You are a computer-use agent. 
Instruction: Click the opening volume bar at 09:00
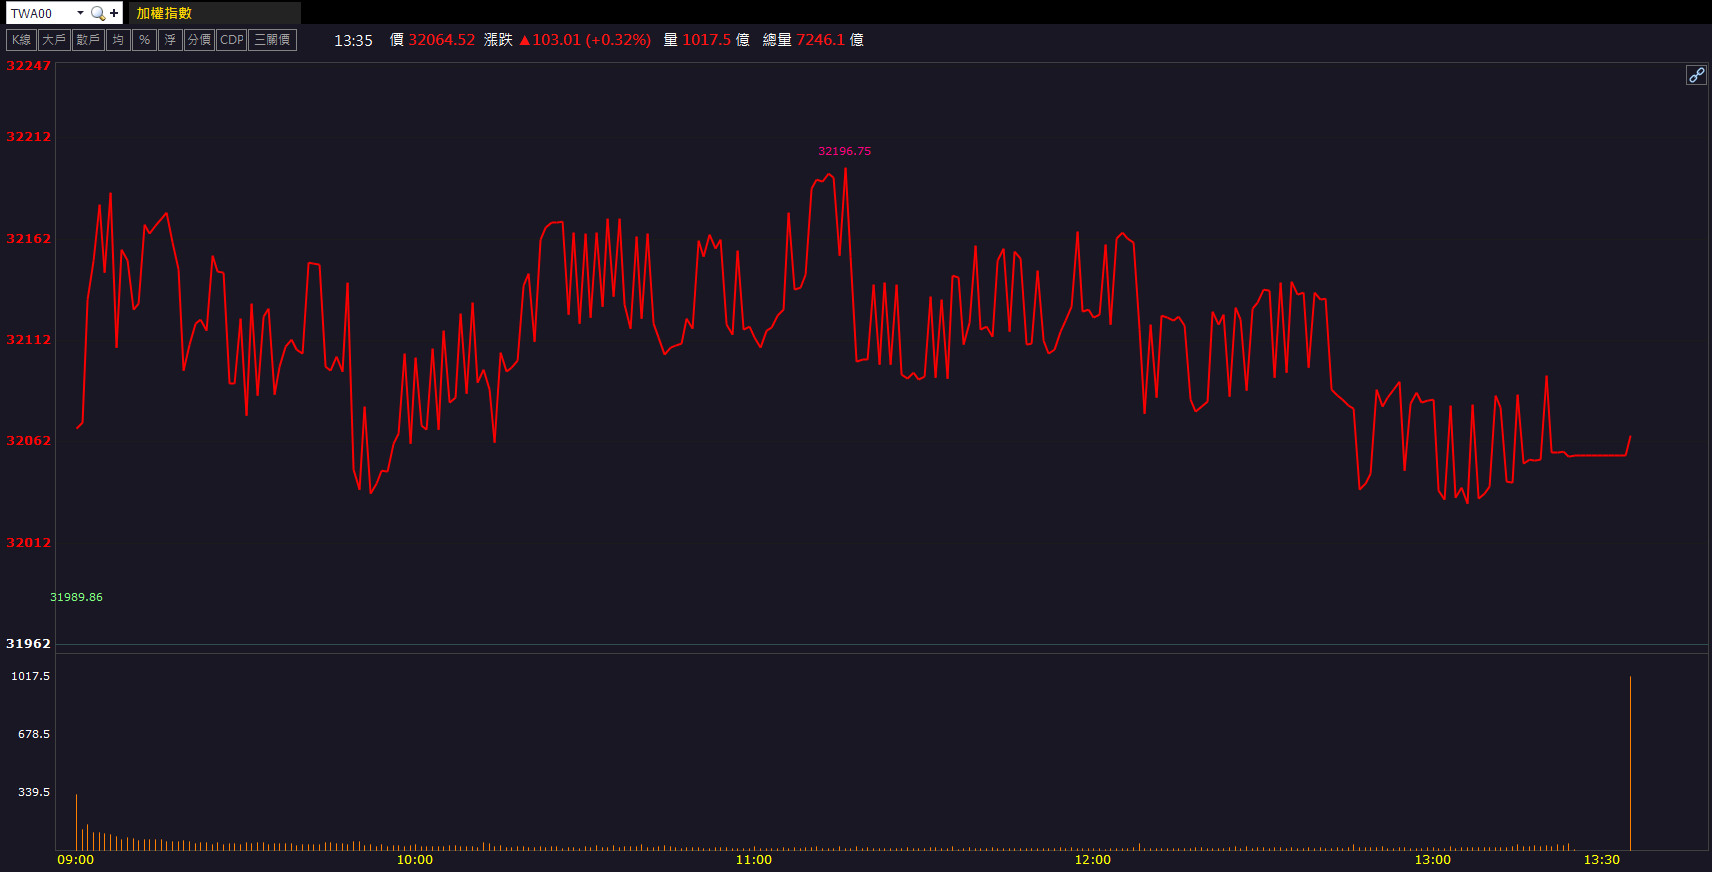pos(76,822)
